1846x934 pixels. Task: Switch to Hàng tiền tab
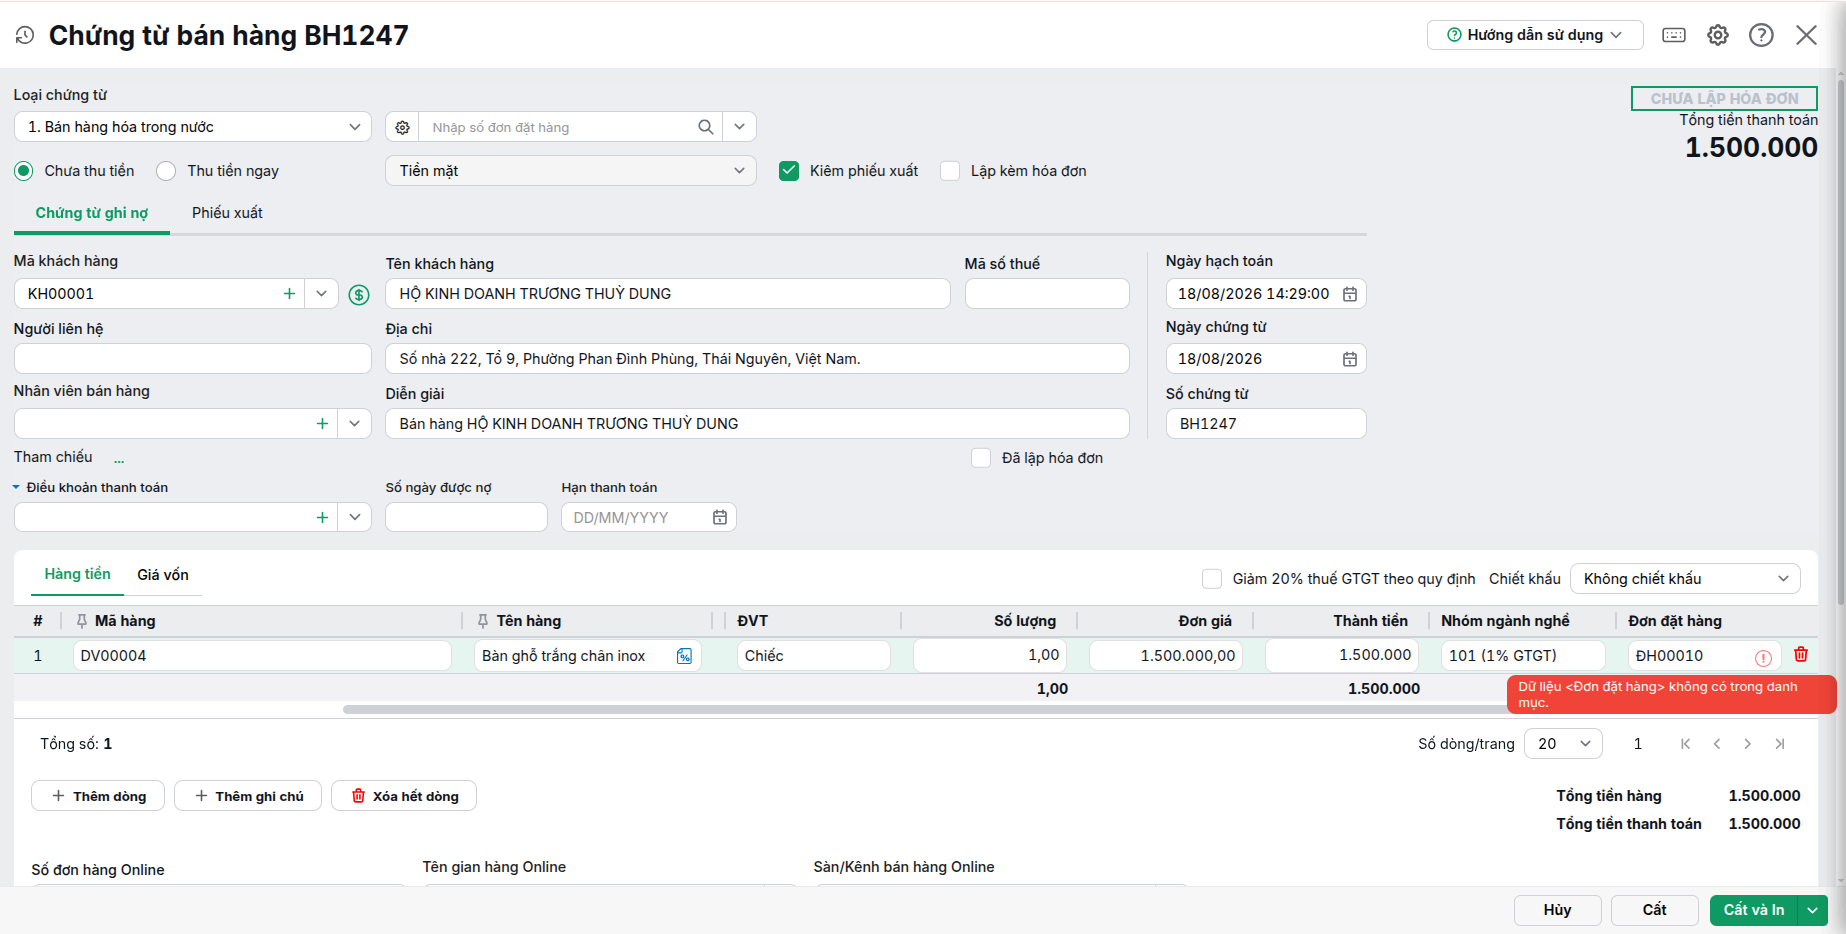(x=77, y=574)
